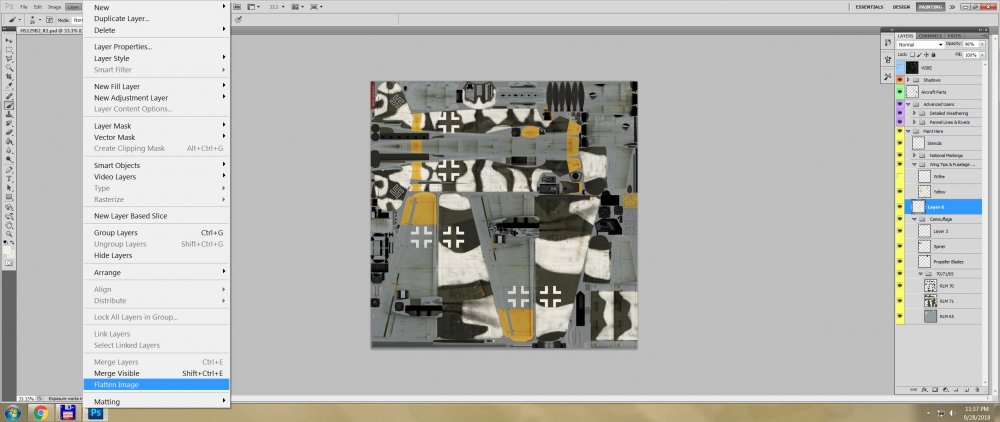The width and height of the screenshot is (1000, 422).
Task: Click the foreground color swatch
Action: click(8, 251)
